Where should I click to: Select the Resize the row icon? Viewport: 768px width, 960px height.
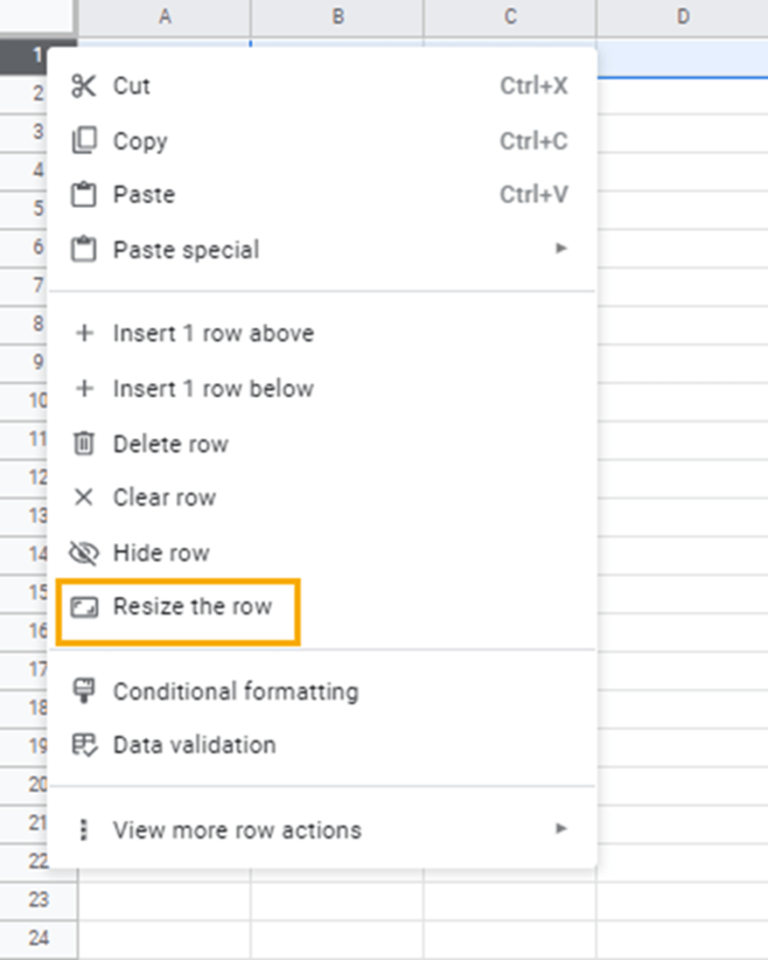(x=86, y=606)
